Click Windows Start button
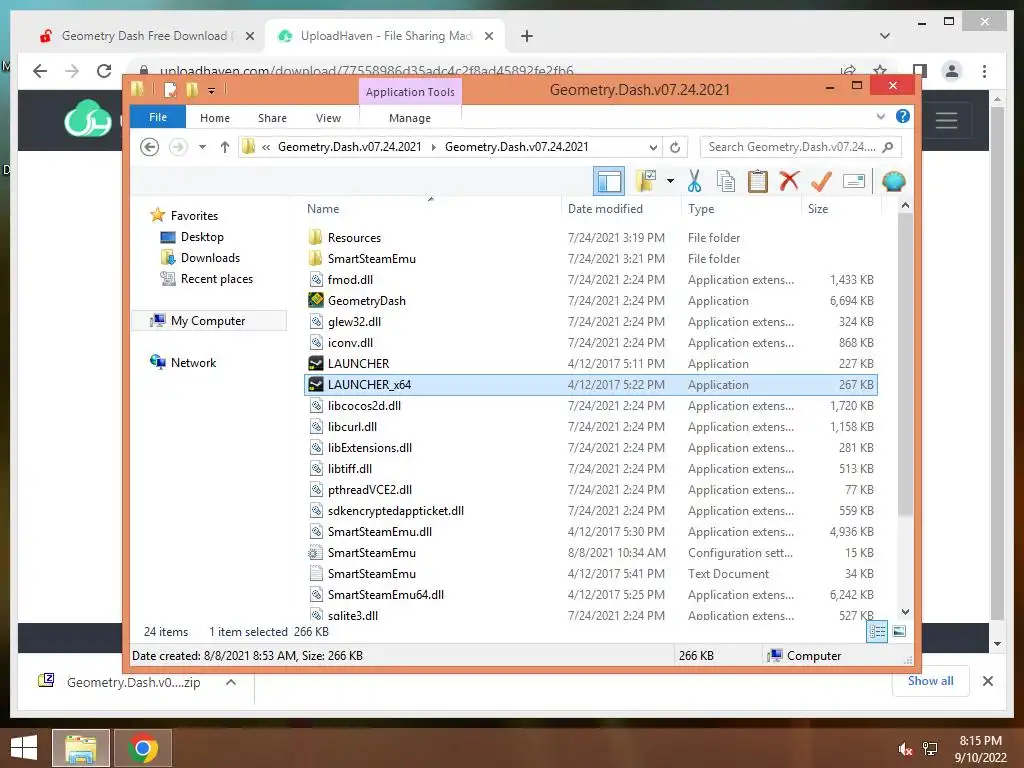1024x768 pixels. pyautogui.click(x=24, y=748)
